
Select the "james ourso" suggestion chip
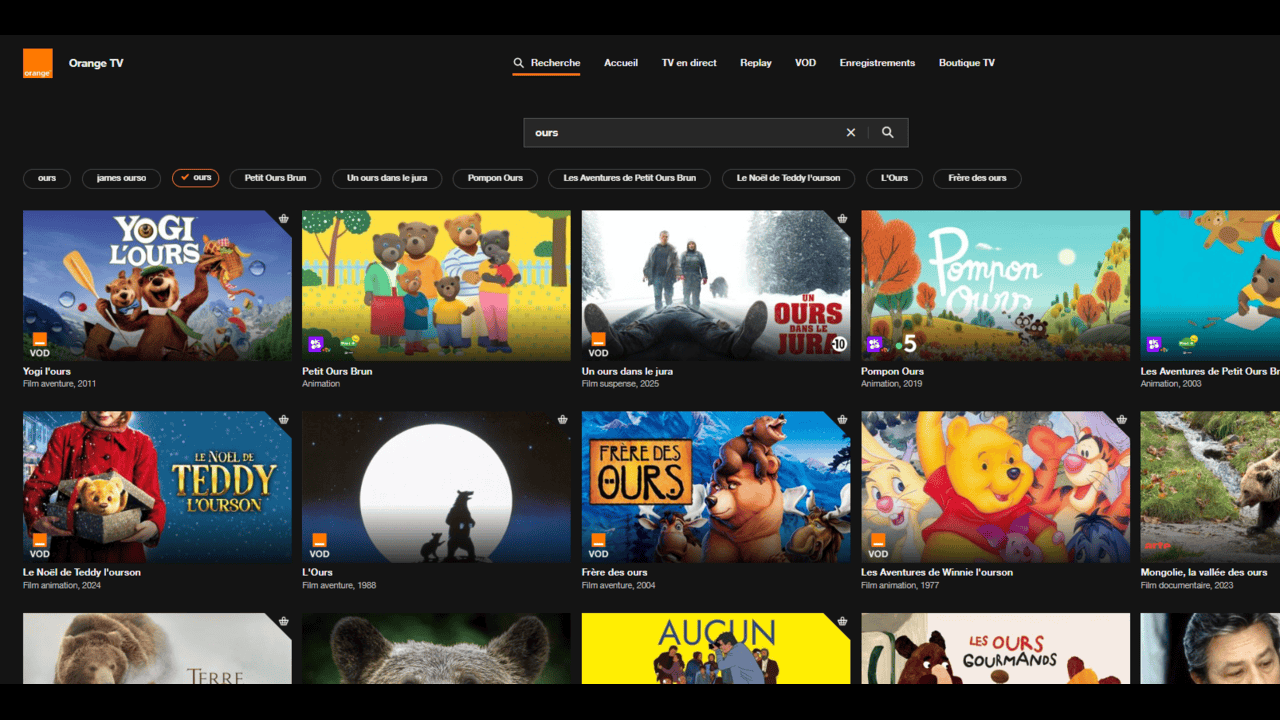coord(121,178)
